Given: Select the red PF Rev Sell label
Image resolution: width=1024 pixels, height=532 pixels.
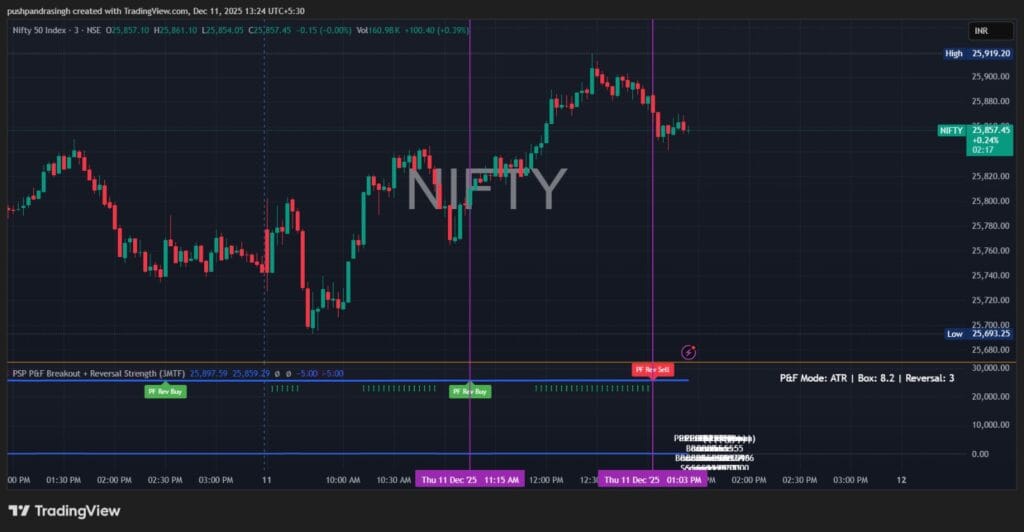Looking at the screenshot, I should click(652, 370).
